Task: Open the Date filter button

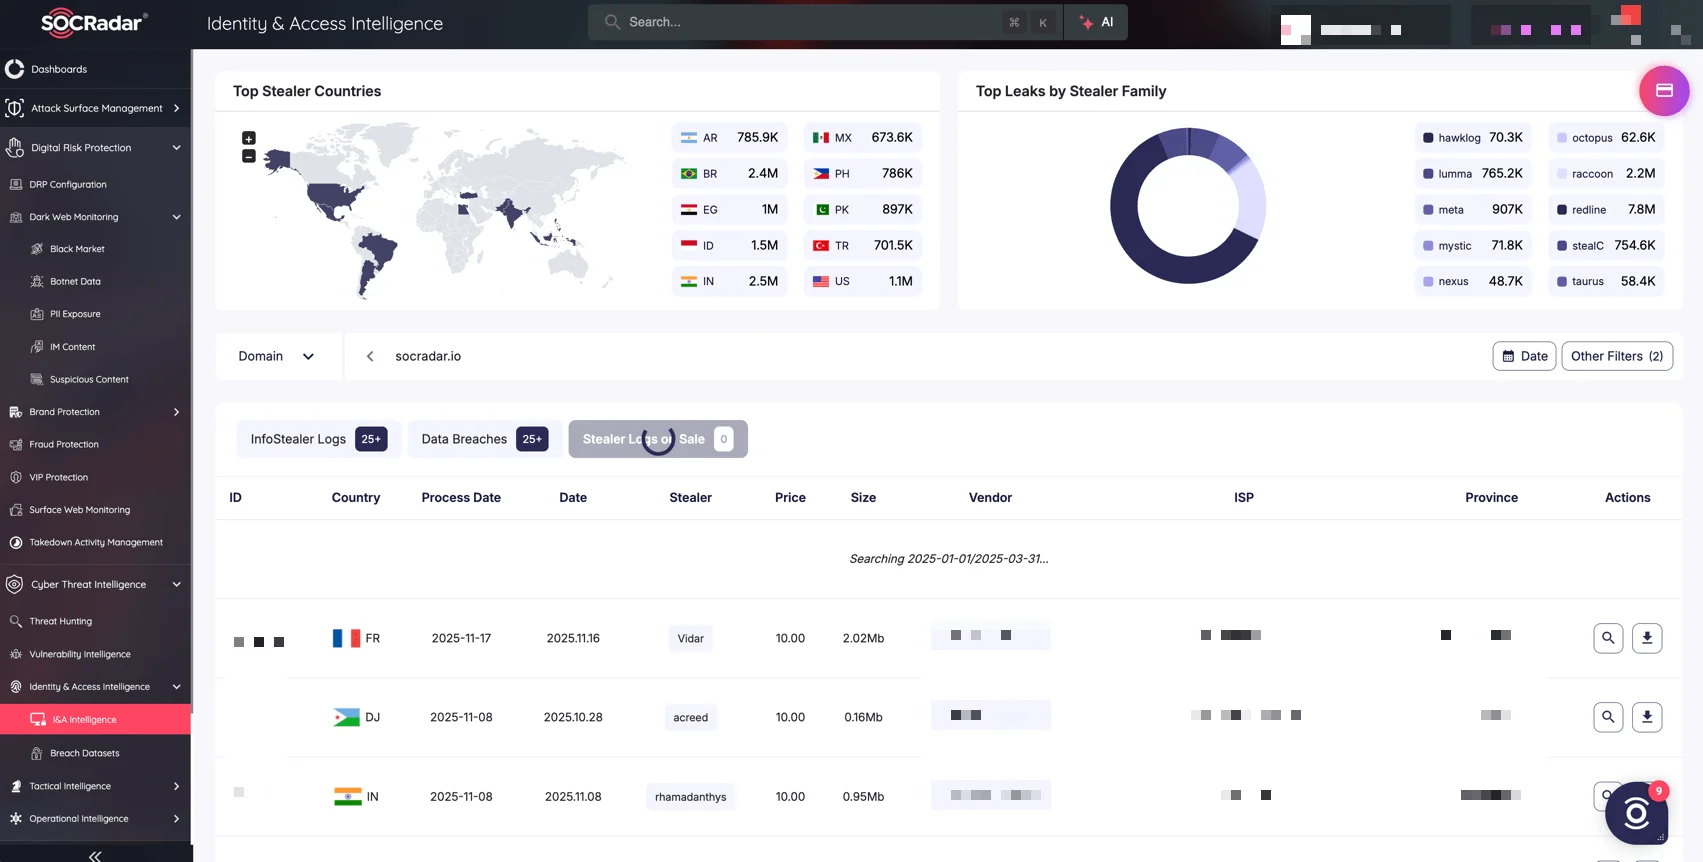Action: point(1524,356)
